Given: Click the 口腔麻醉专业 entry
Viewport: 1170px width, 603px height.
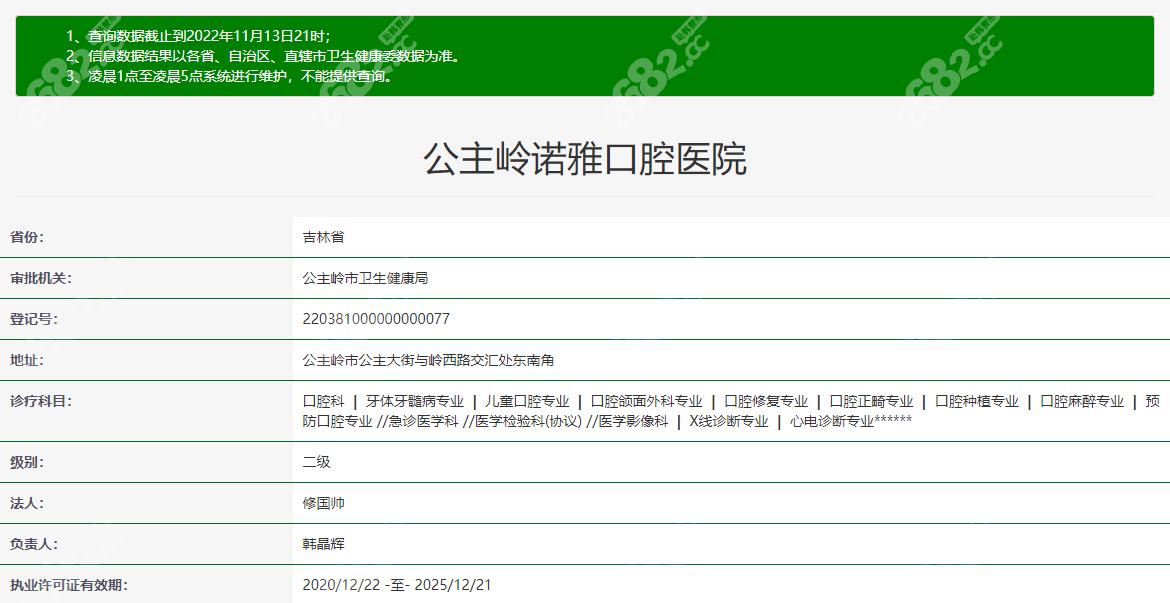Looking at the screenshot, I should click(1081, 402).
